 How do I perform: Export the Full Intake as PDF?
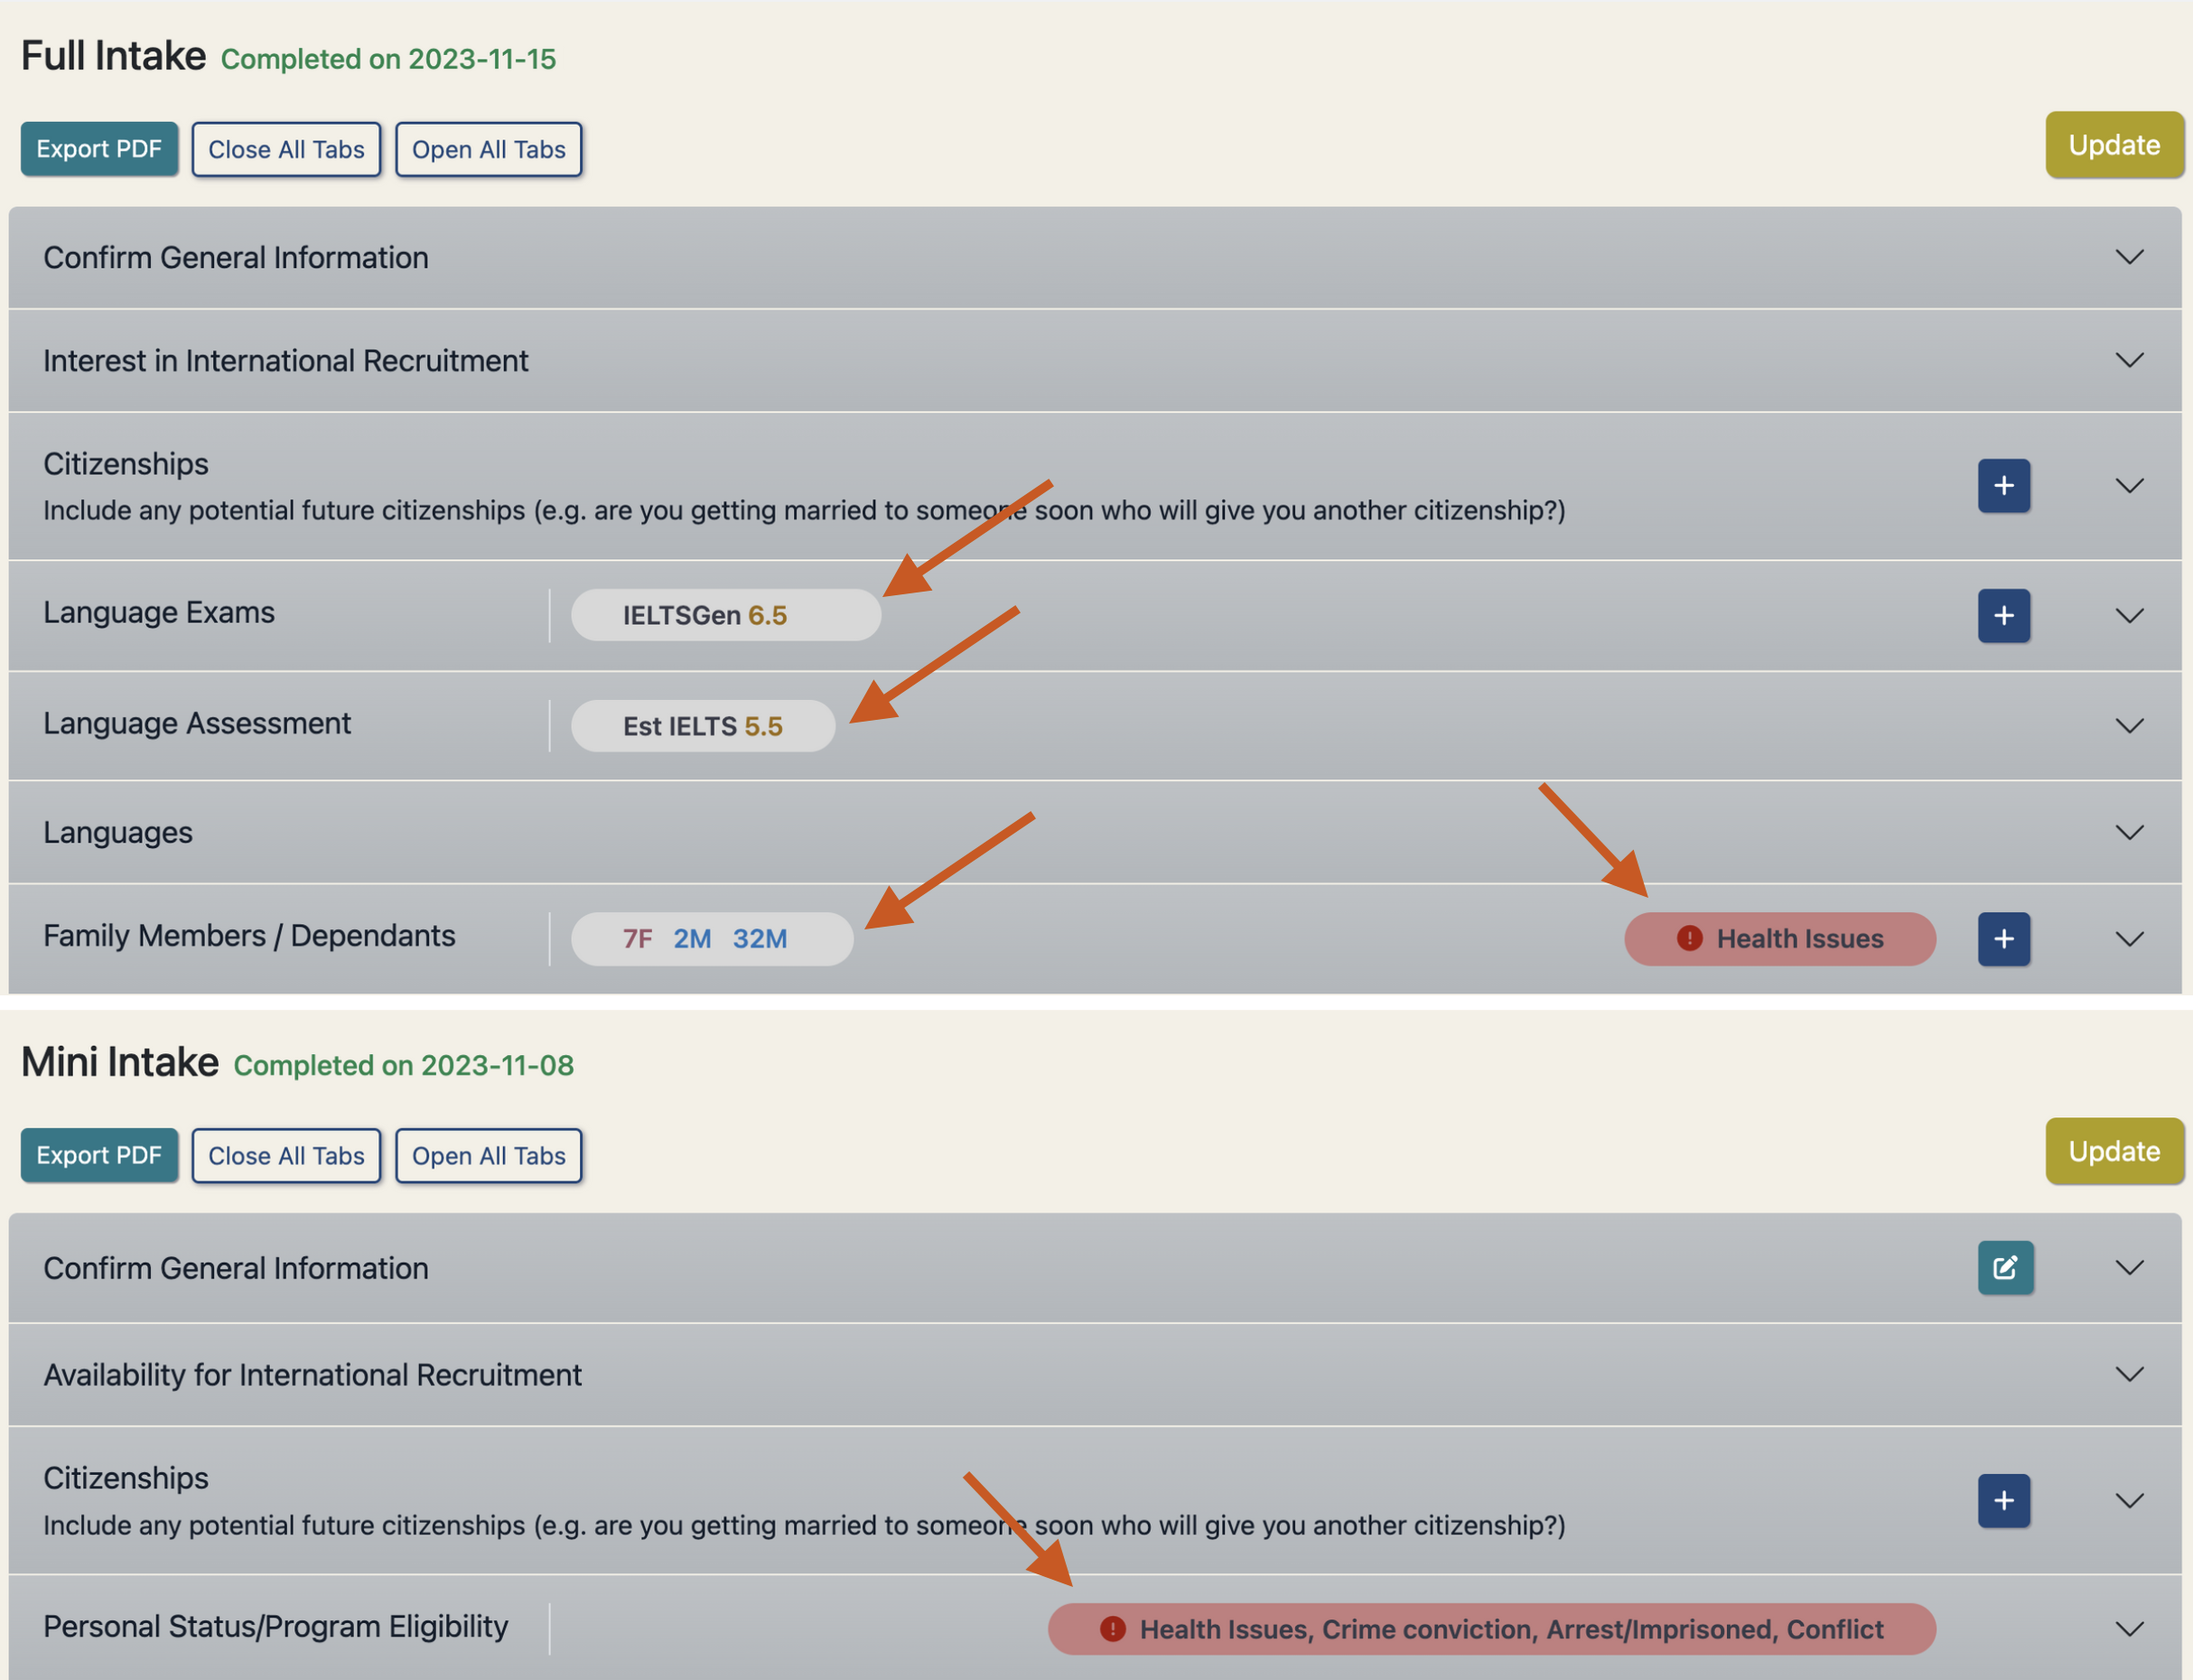click(x=99, y=148)
